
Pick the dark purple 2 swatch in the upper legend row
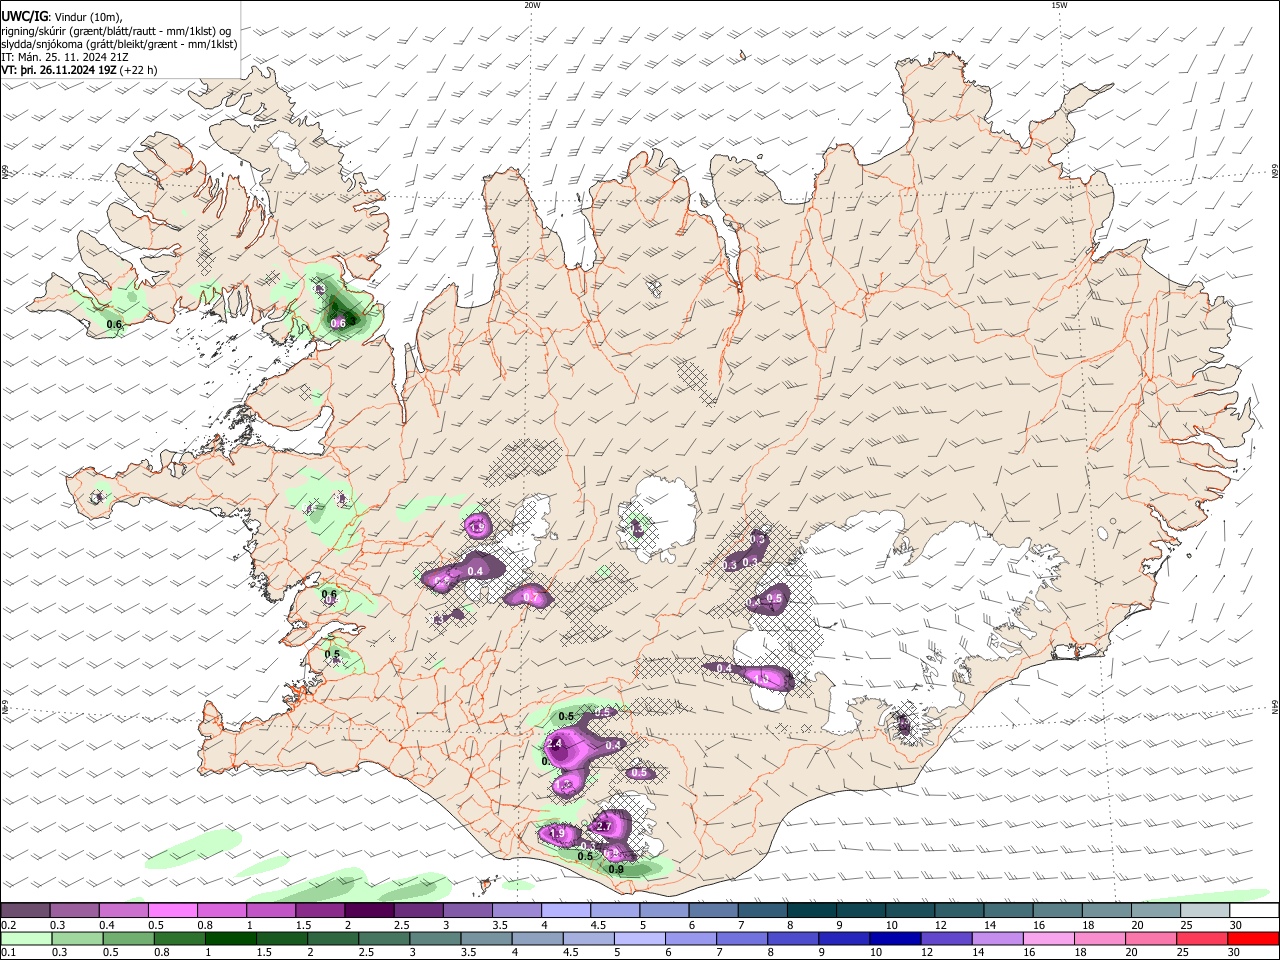[x=369, y=910]
